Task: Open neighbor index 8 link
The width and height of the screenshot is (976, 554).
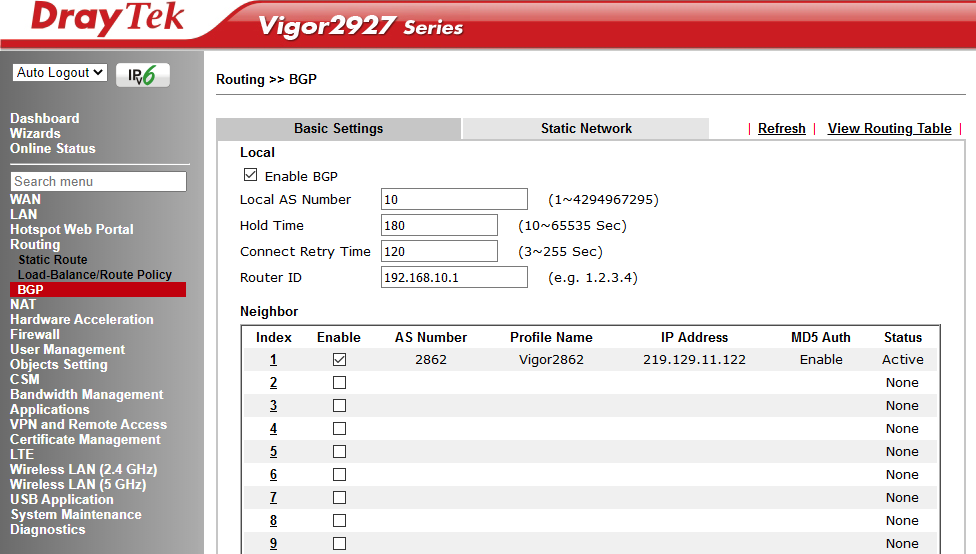Action: pyautogui.click(x=273, y=521)
